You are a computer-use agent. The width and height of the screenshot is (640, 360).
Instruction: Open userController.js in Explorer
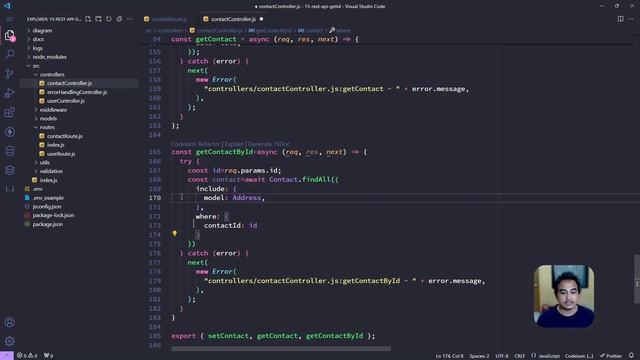click(x=66, y=101)
